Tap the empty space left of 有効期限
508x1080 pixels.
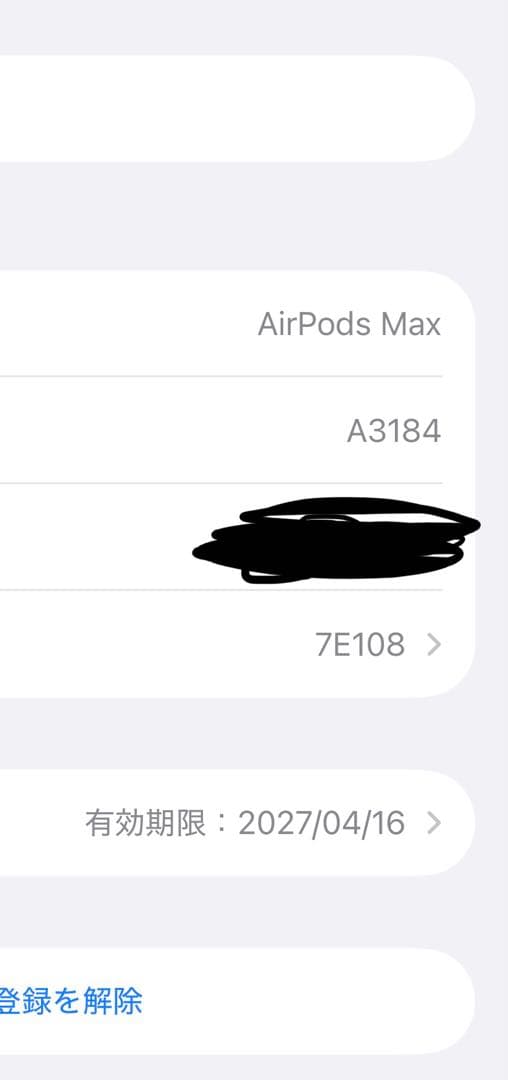41,822
